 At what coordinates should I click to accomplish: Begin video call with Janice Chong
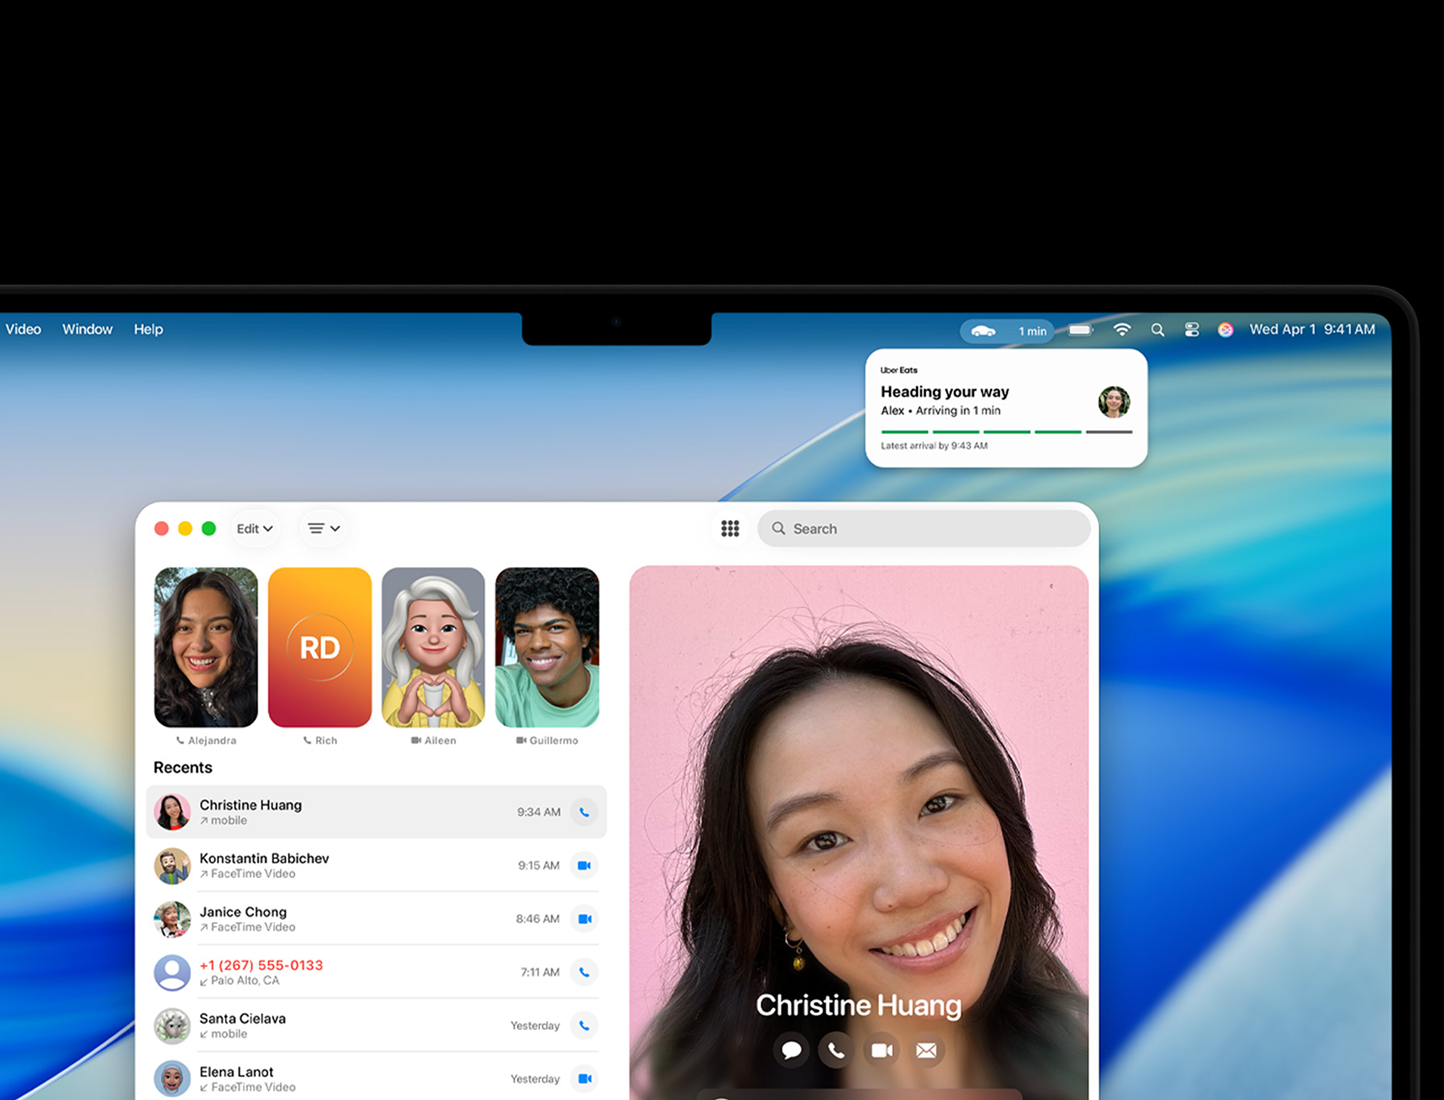click(x=584, y=918)
